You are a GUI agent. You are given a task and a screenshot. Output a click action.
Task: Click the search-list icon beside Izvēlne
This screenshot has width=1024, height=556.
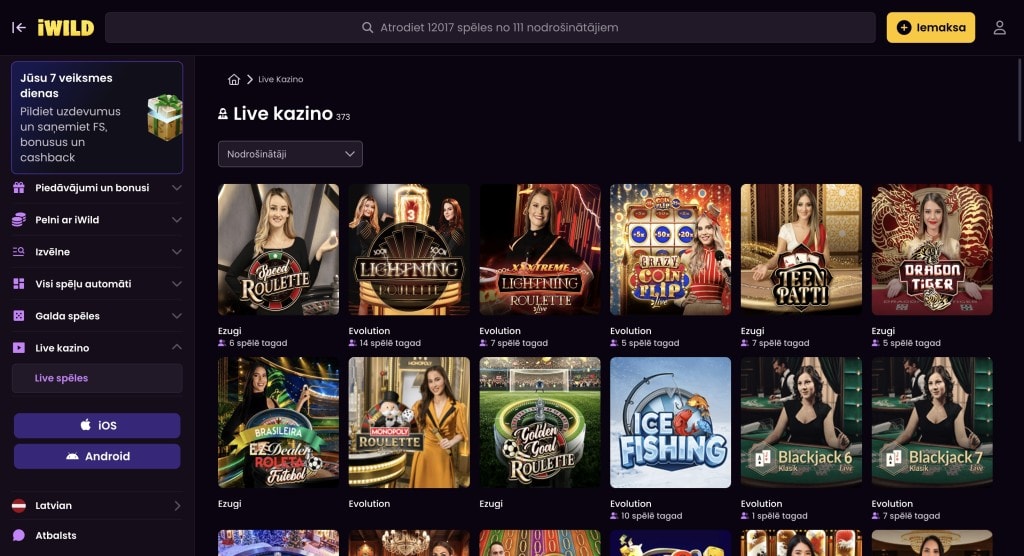[x=19, y=252]
